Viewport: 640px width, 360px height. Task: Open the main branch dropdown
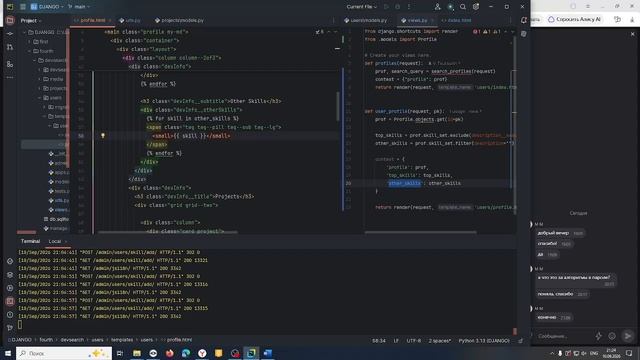pos(79,7)
